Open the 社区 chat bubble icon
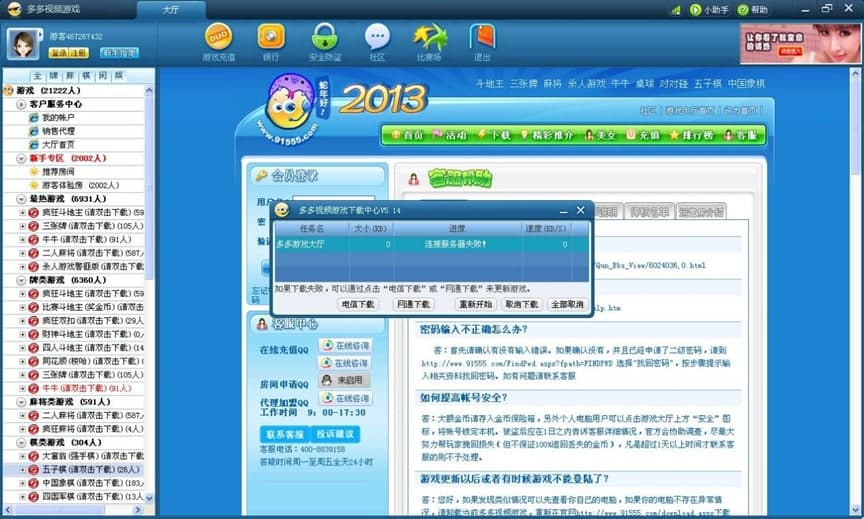Image resolution: width=864 pixels, height=519 pixels. (x=377, y=37)
